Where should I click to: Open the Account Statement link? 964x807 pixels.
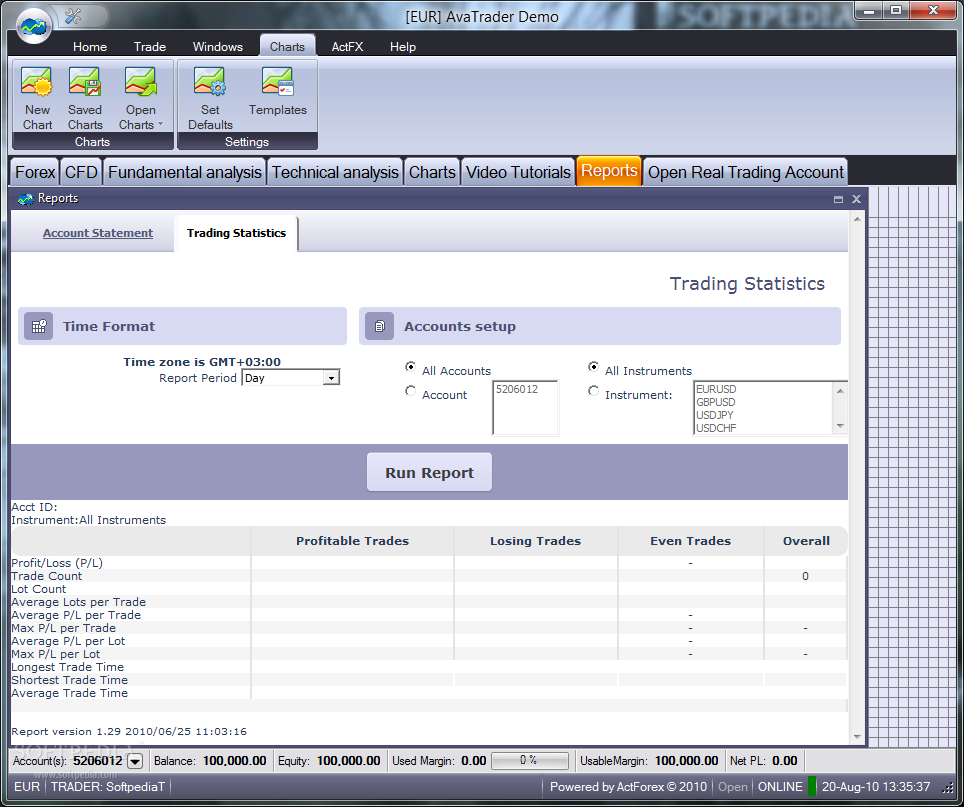(x=98, y=233)
